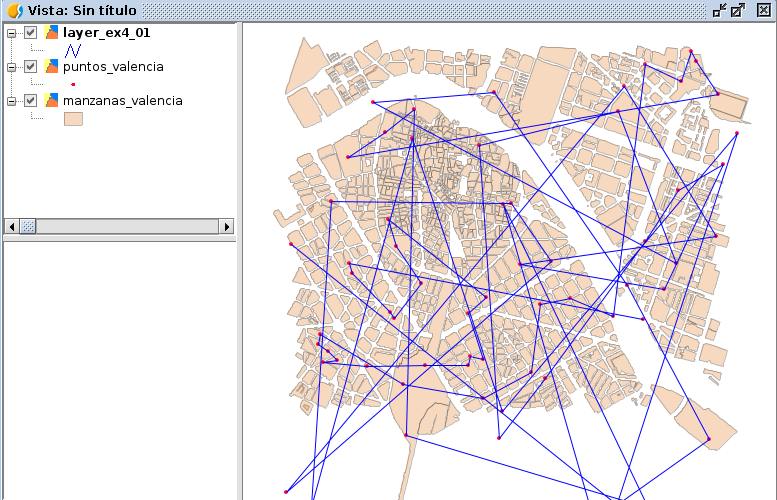This screenshot has width=777, height=500.
Task: Click the manzanas_valencia beige fill swatch
Action: click(x=73, y=118)
